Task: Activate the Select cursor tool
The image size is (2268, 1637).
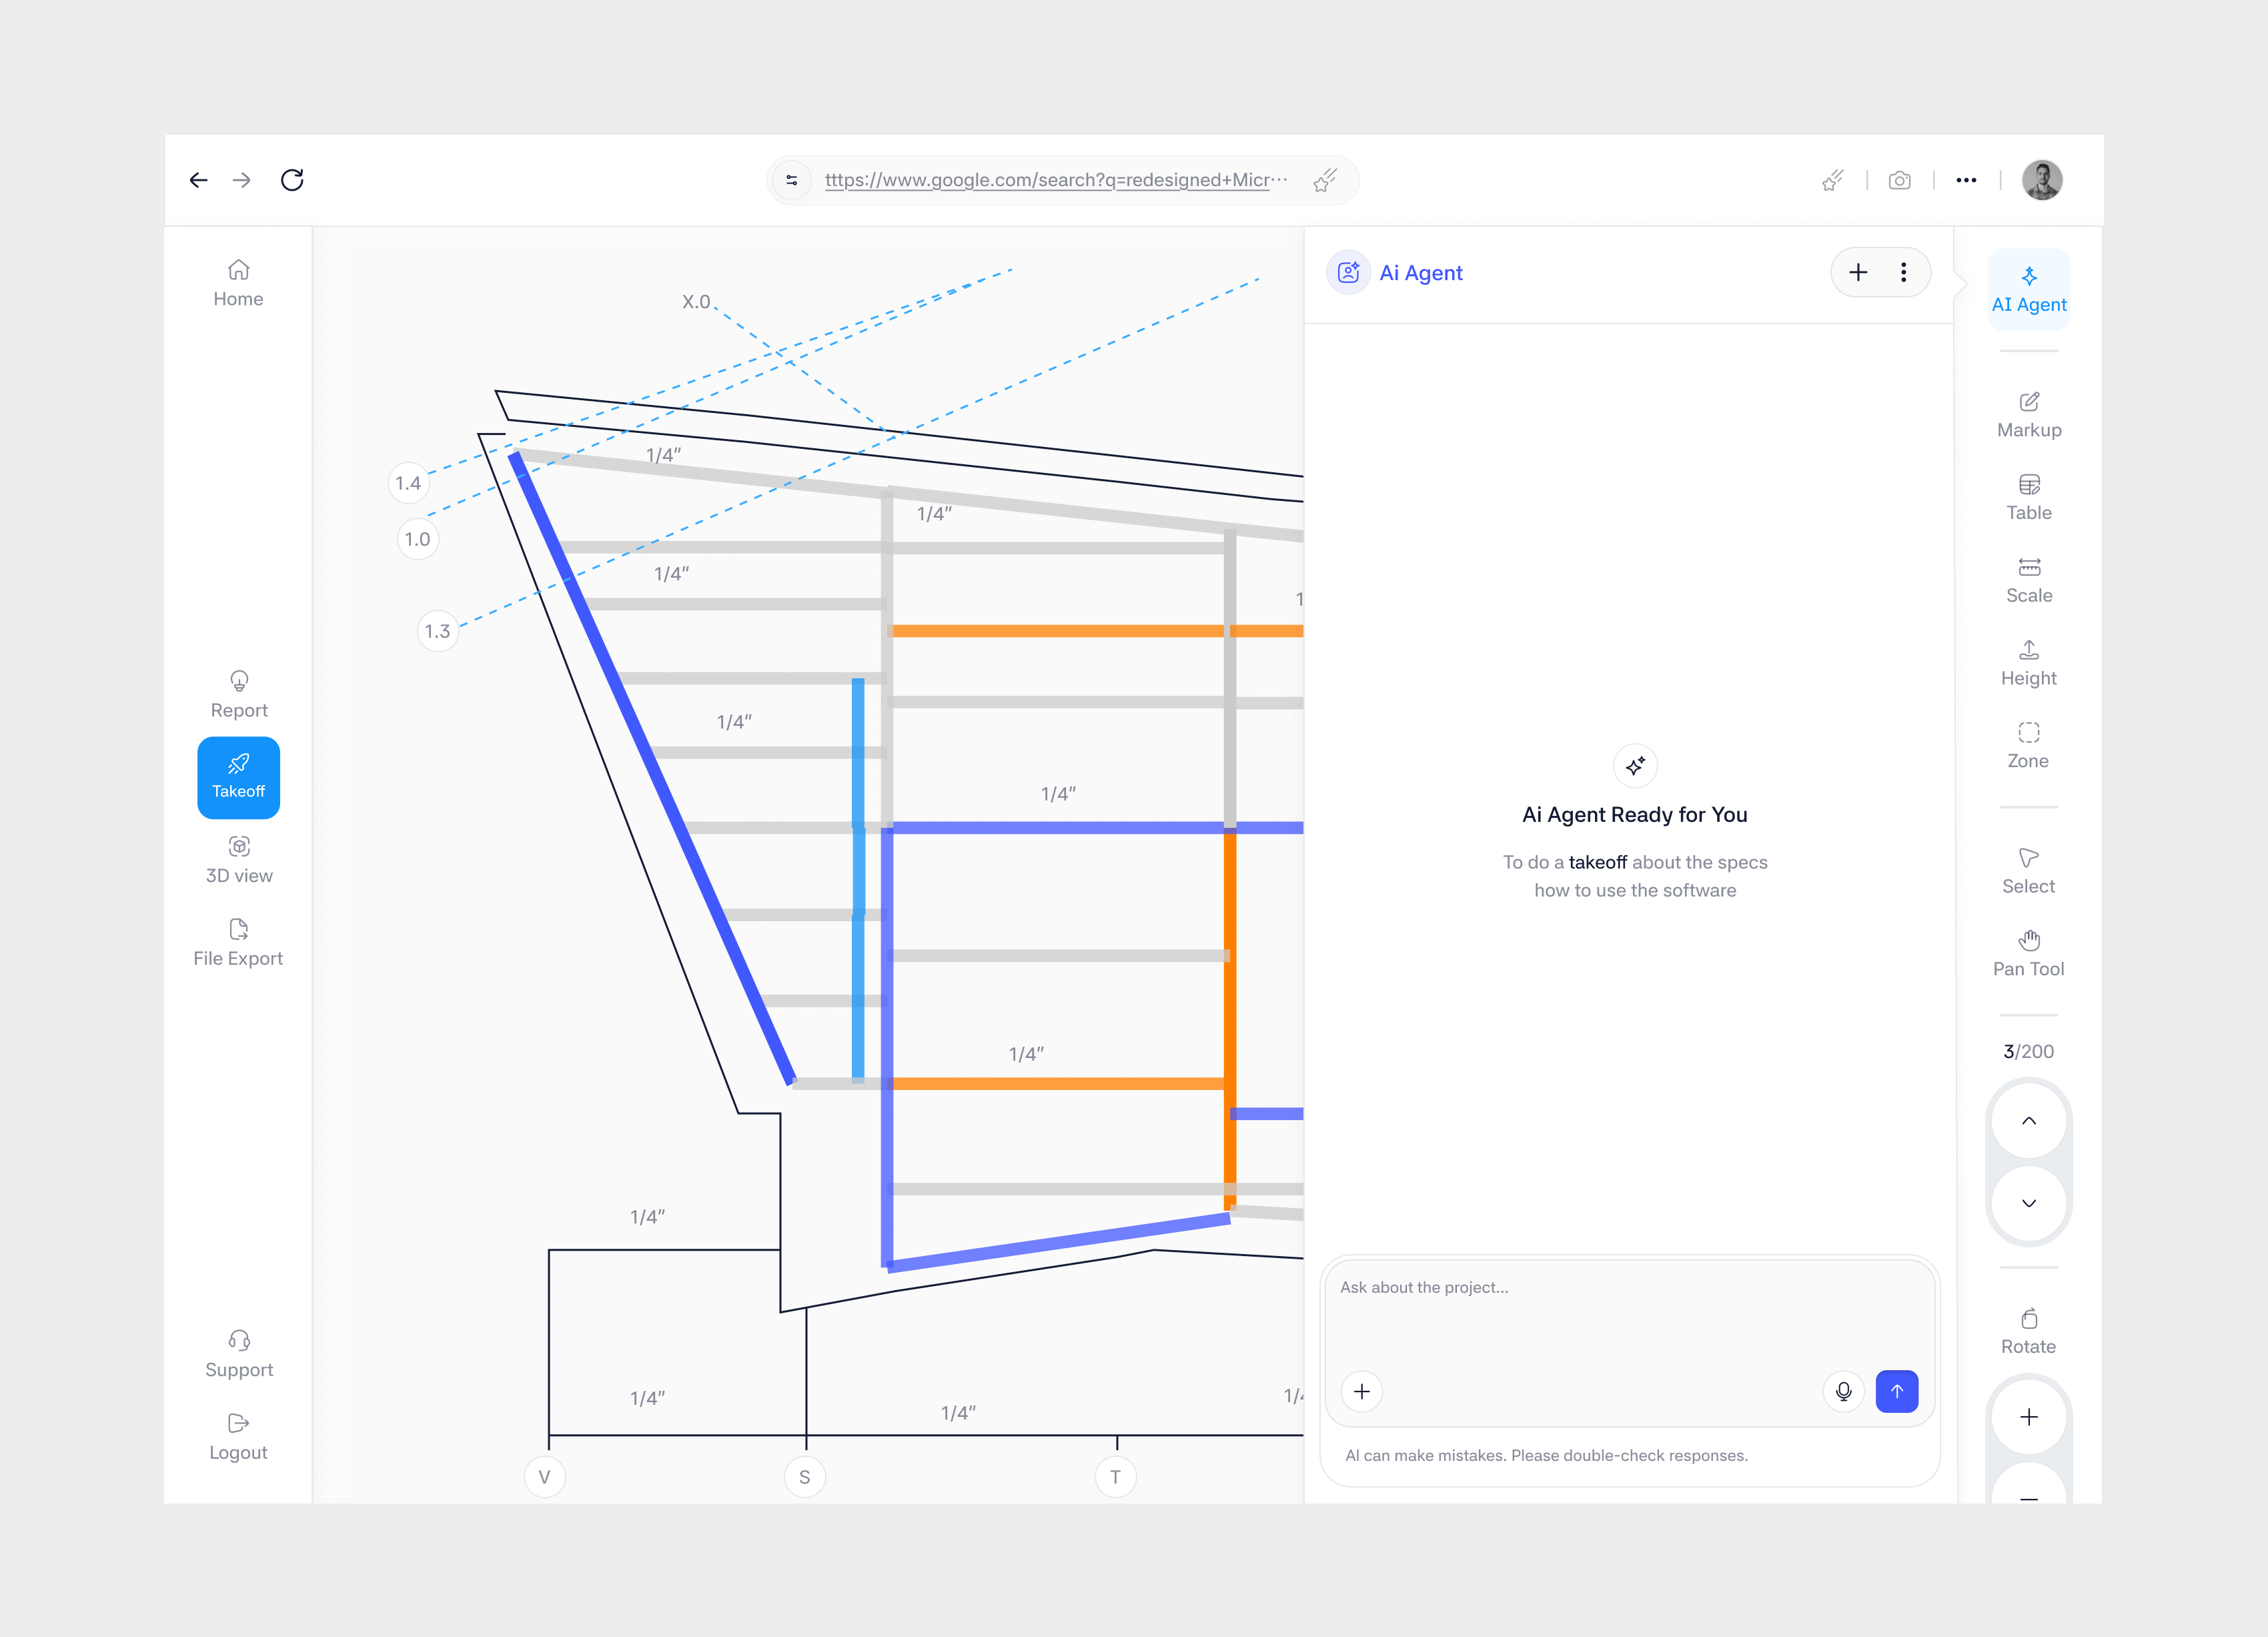Action: (x=2028, y=872)
